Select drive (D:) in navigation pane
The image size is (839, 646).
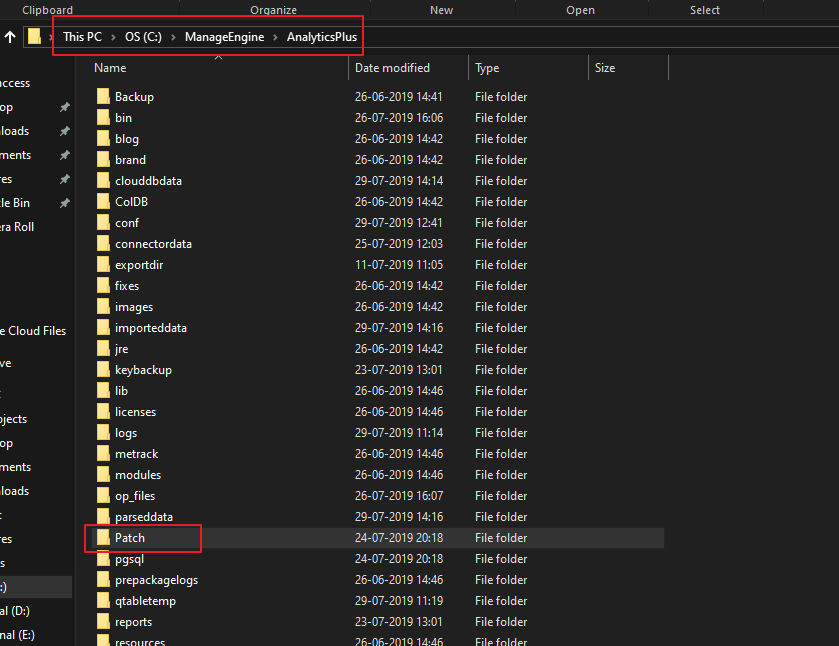pyautogui.click(x=15, y=611)
